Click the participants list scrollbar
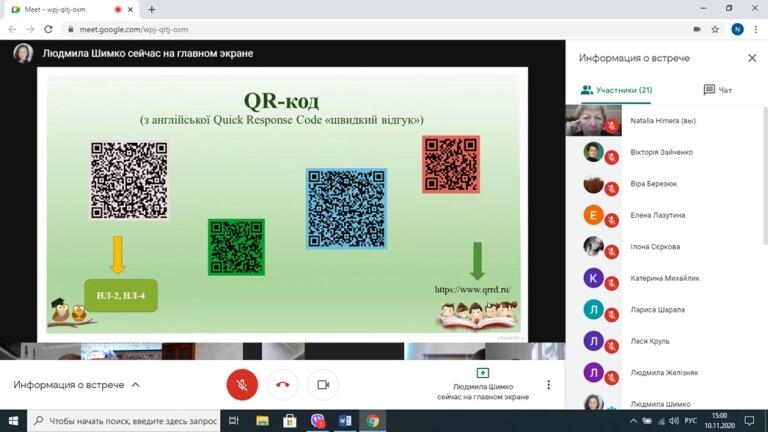Screen dimensions: 768x432 [x=765, y=175]
